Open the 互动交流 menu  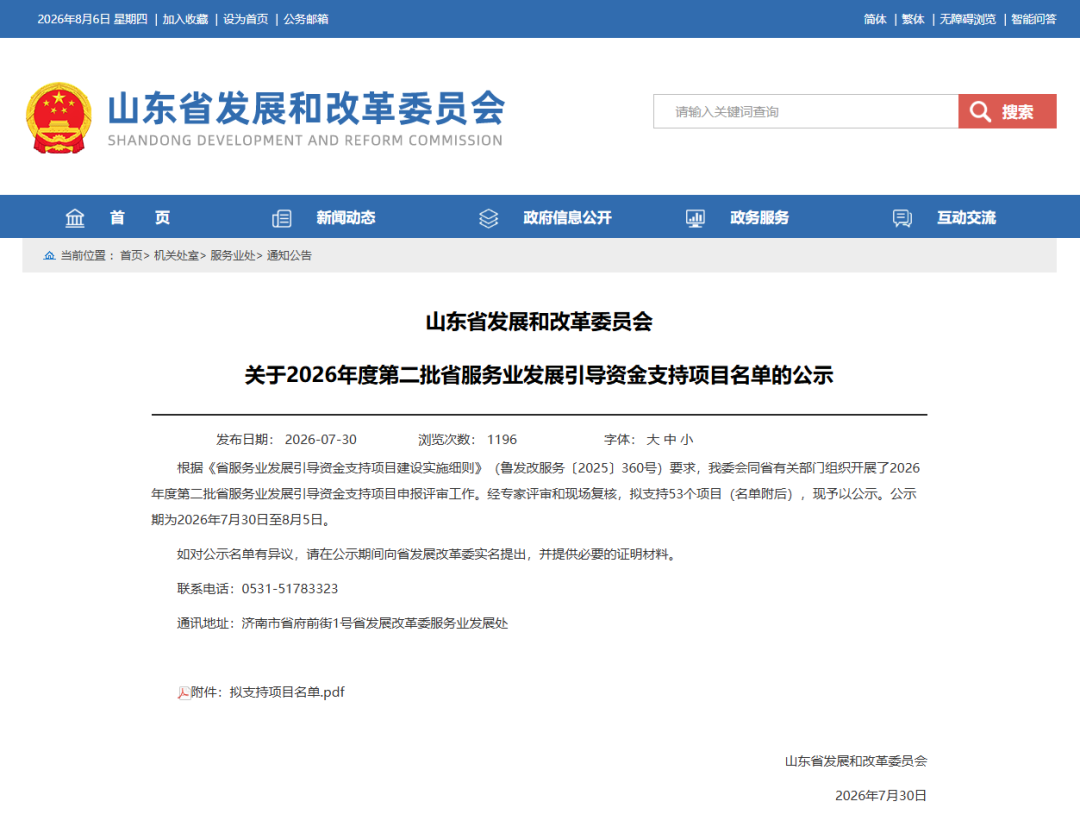[x=966, y=218]
